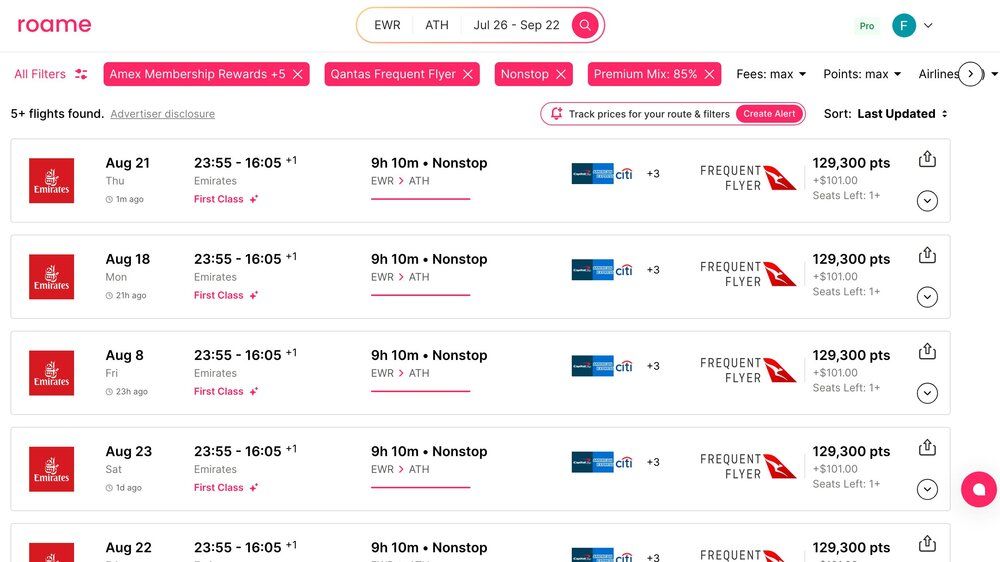Click the roame home logo
Screen dimensions: 1000x562
(x=54, y=25)
